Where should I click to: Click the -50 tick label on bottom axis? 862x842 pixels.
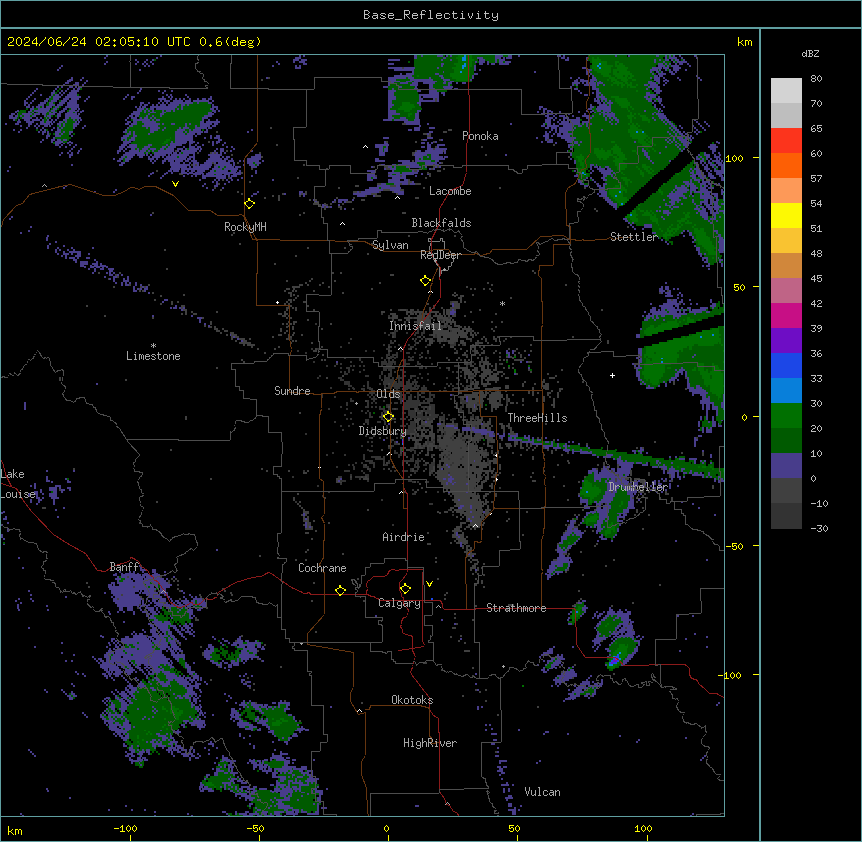pos(255,828)
